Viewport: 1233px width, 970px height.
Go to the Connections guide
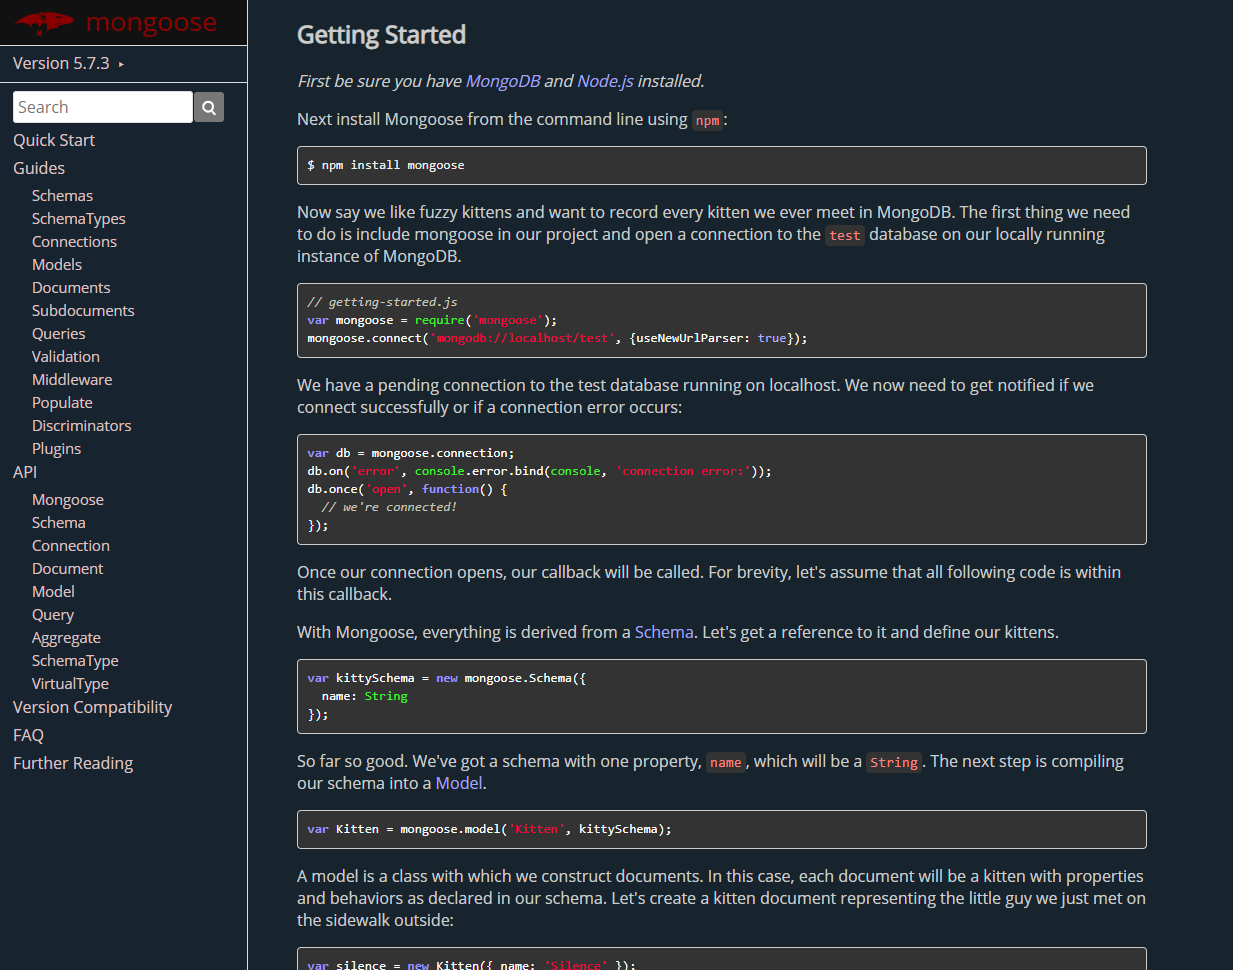(74, 242)
